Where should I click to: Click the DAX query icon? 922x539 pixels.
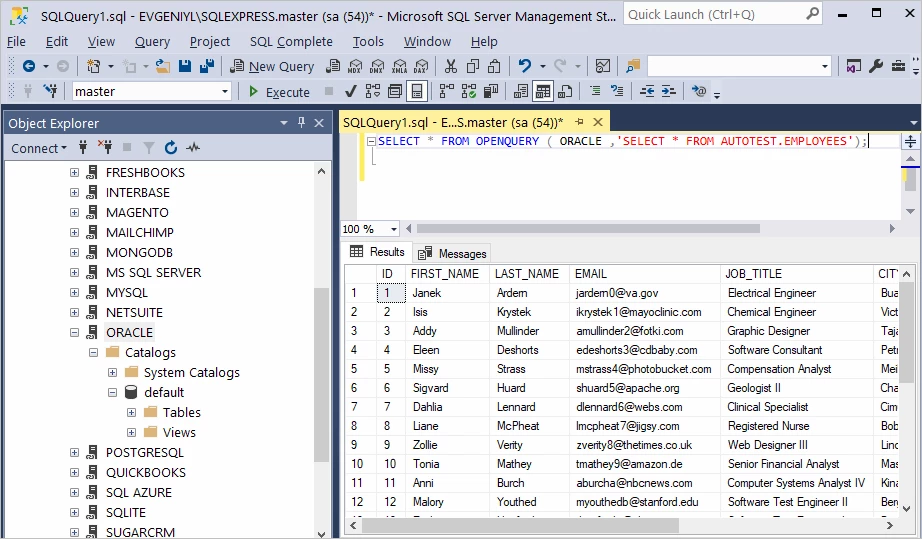coord(421,66)
